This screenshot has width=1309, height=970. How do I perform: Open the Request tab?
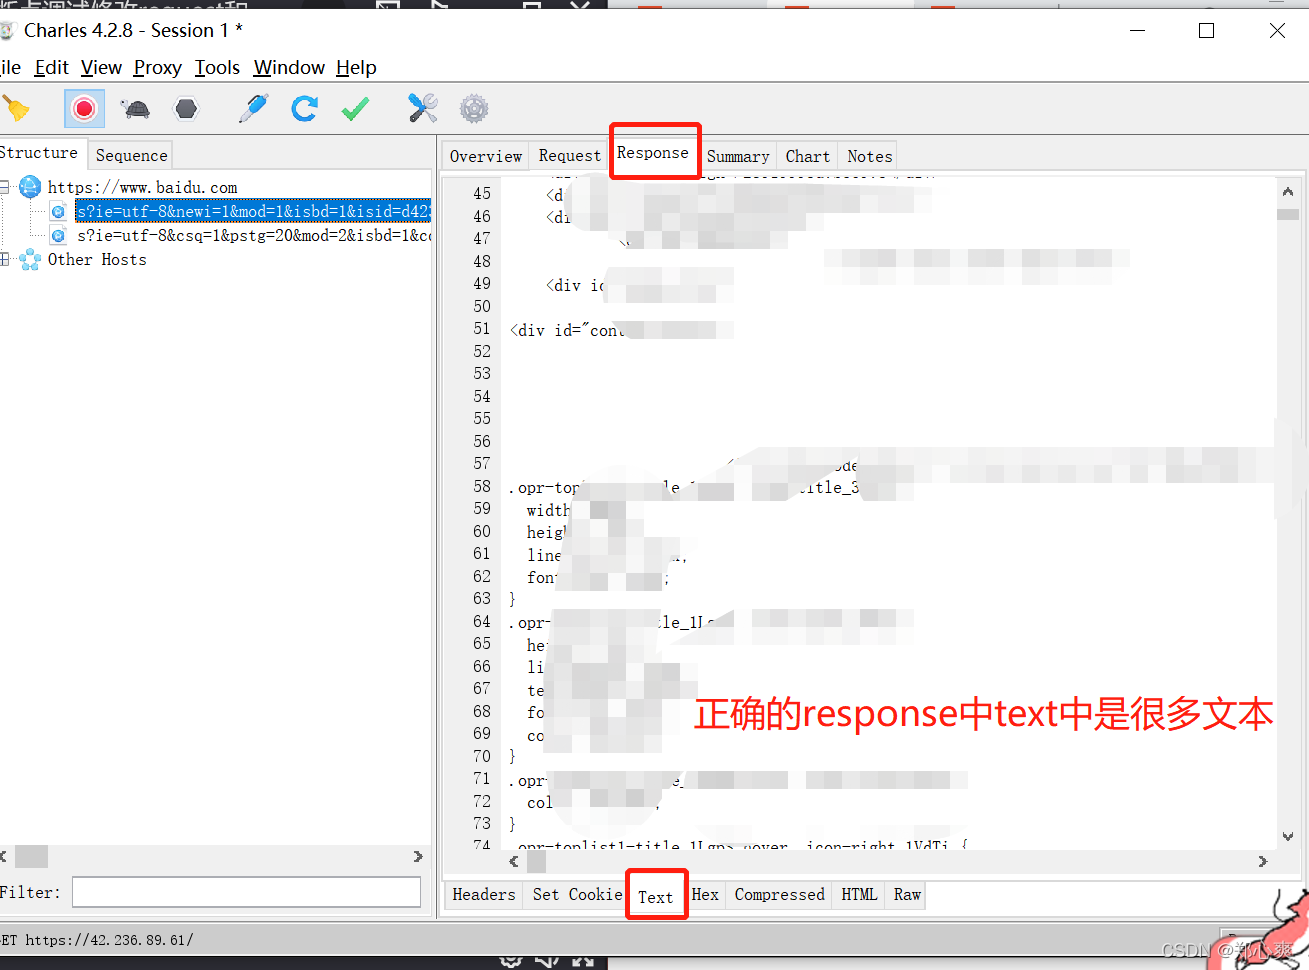569,156
